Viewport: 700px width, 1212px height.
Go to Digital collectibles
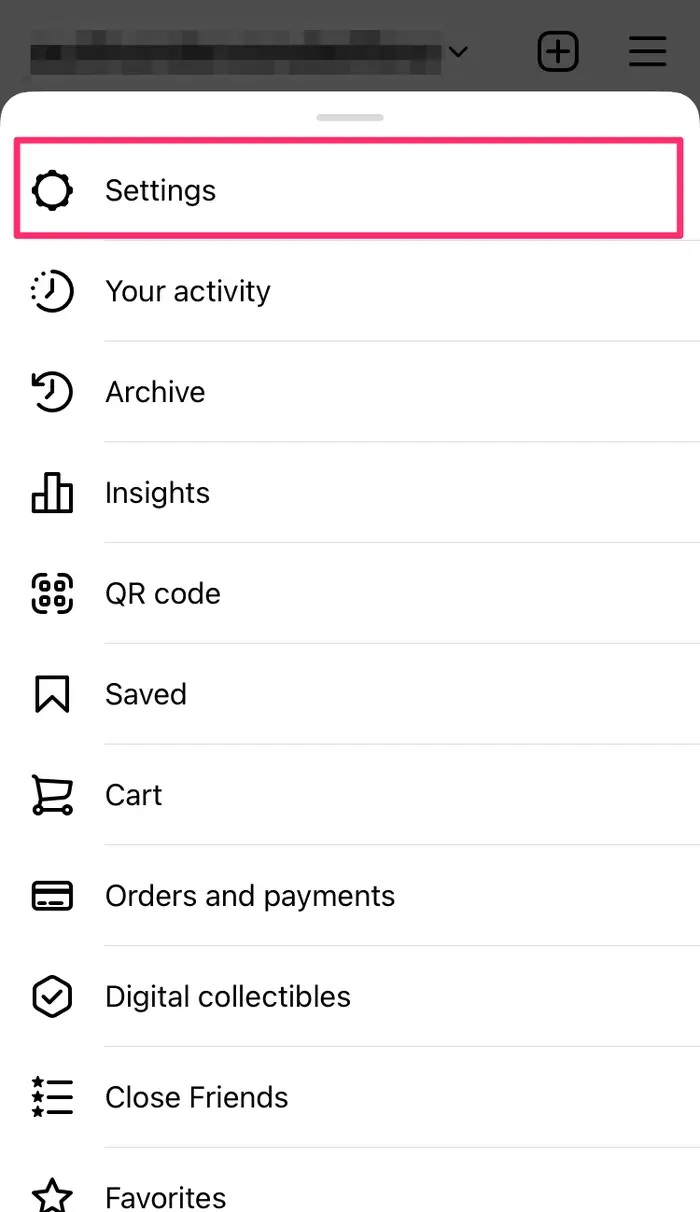(x=228, y=997)
